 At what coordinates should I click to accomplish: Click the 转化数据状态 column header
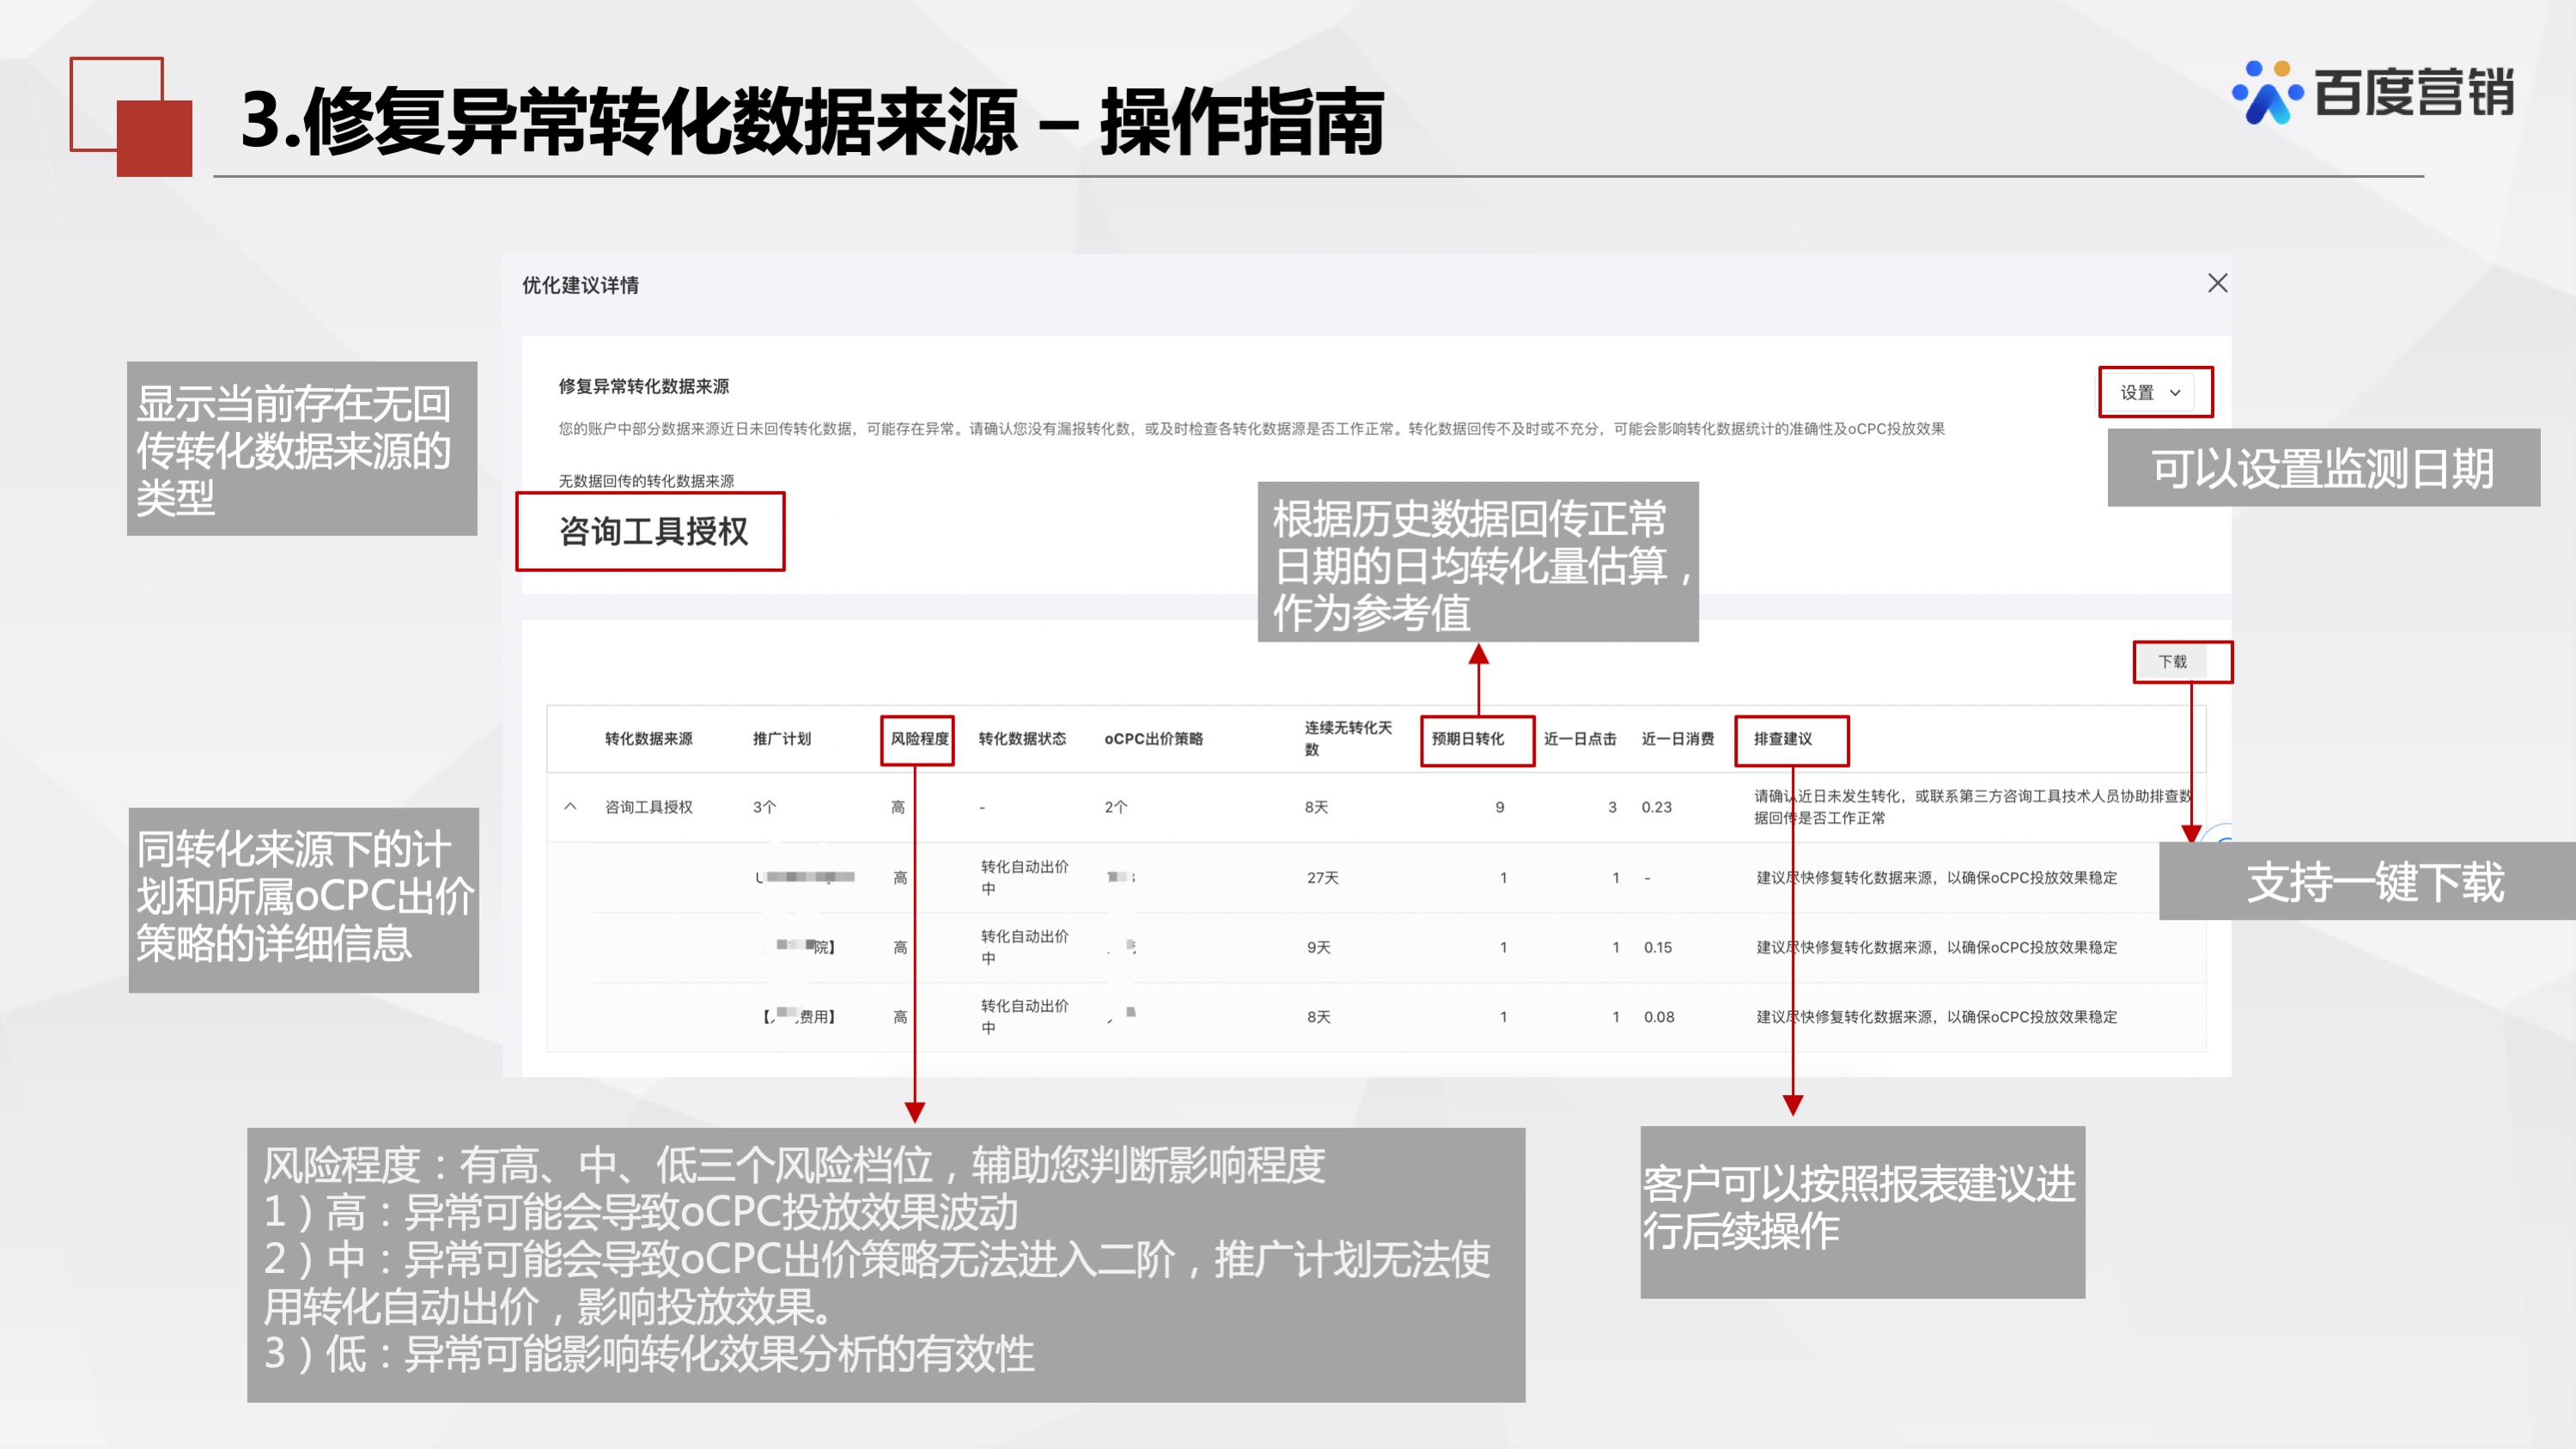(x=1024, y=740)
